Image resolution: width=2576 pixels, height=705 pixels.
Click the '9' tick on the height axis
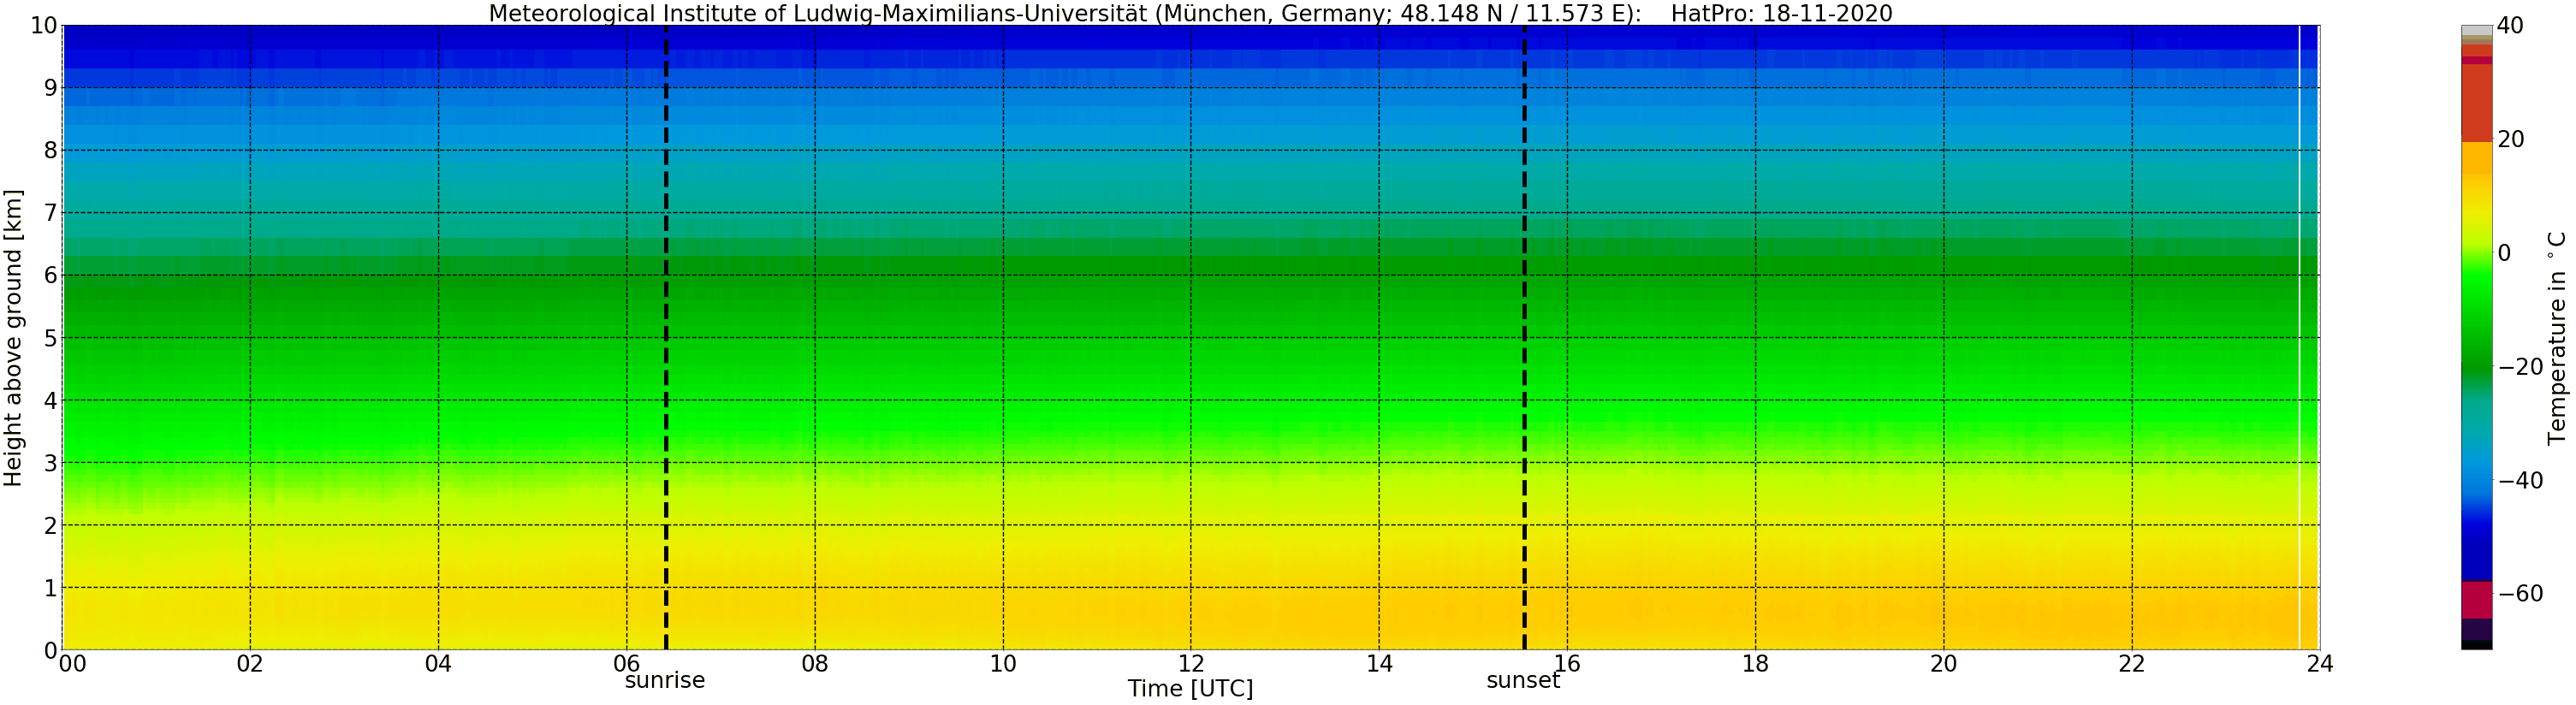(50, 88)
